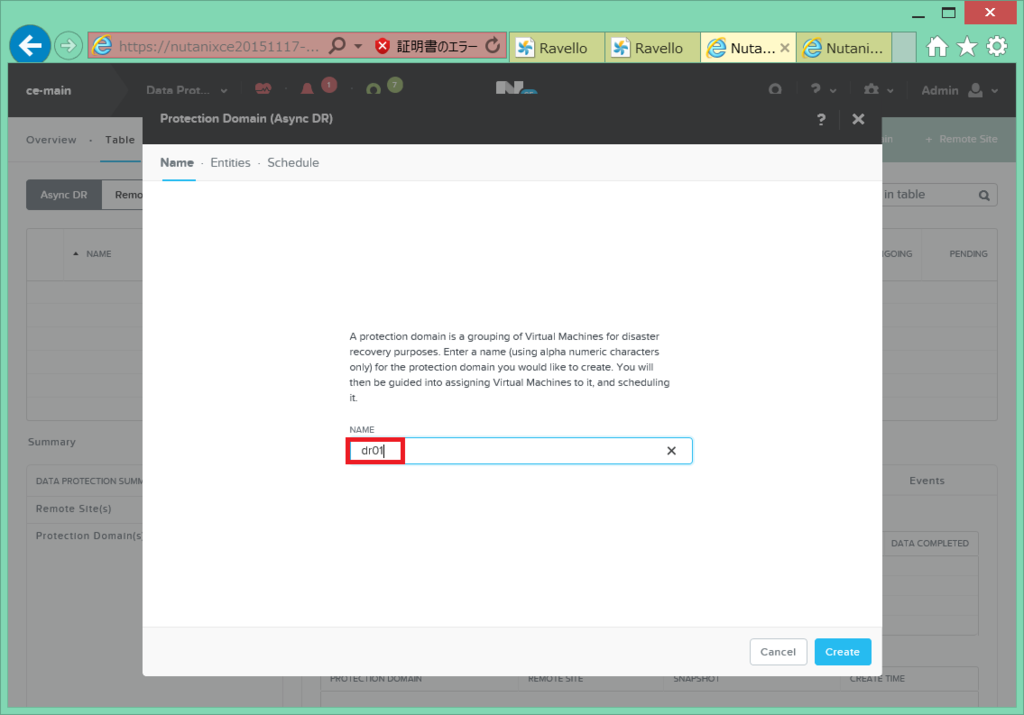Open the browser home page icon
The width and height of the screenshot is (1024, 715).
[x=937, y=46]
